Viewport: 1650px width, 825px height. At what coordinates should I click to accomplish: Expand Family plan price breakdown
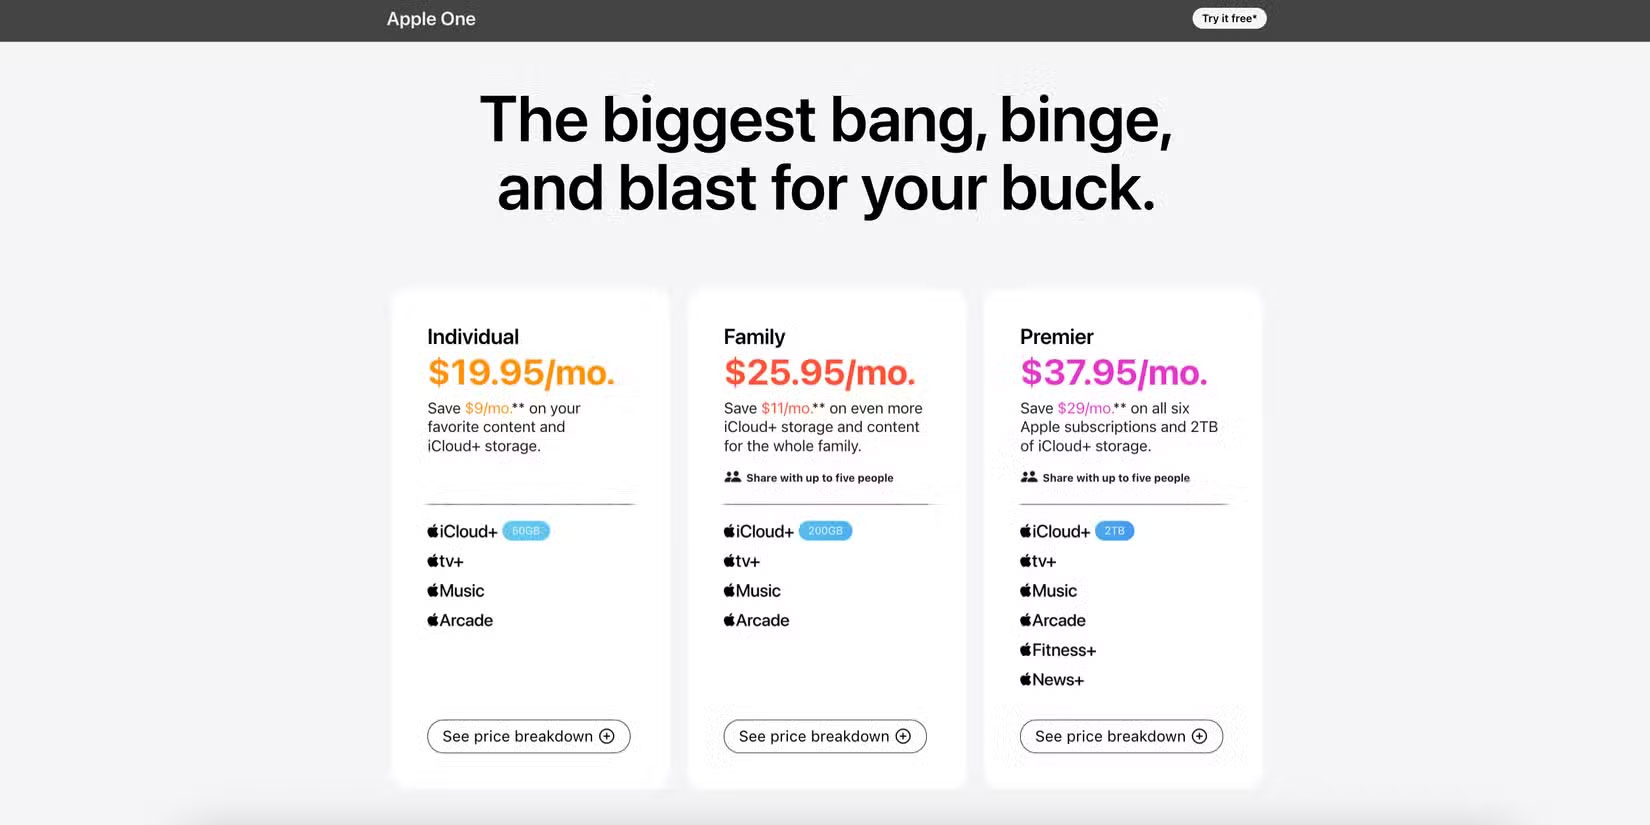tap(824, 736)
